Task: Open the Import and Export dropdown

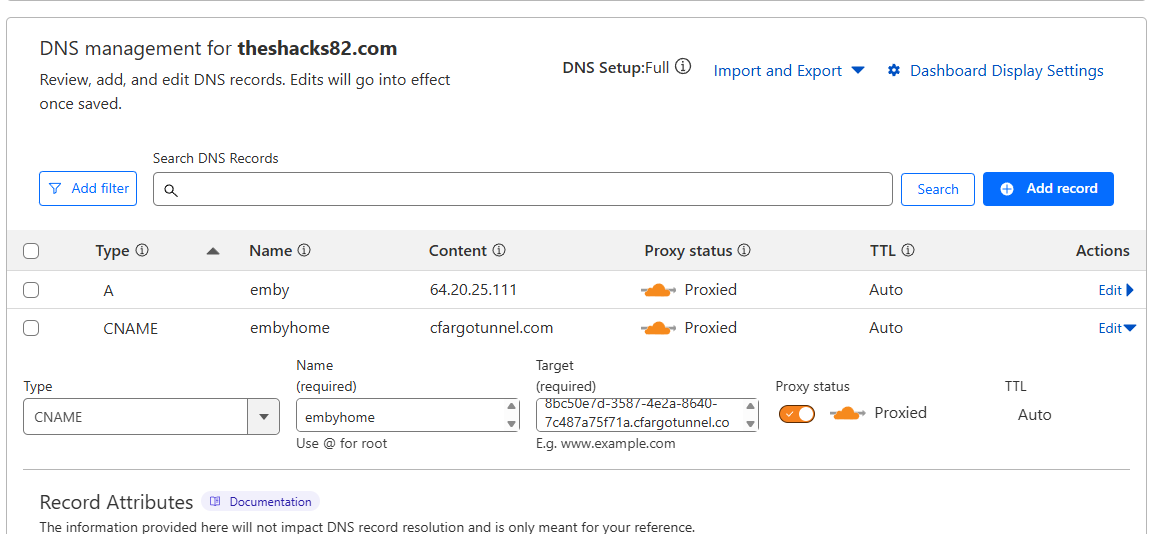Action: 789,70
